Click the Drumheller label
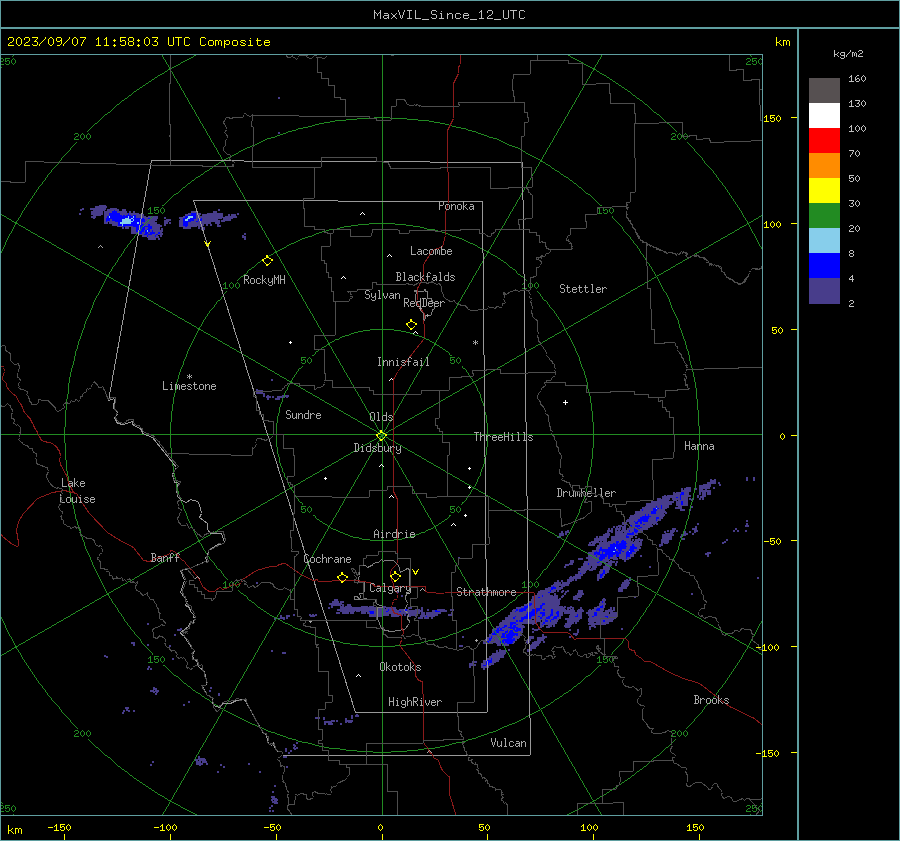The image size is (900, 841). 586,493
